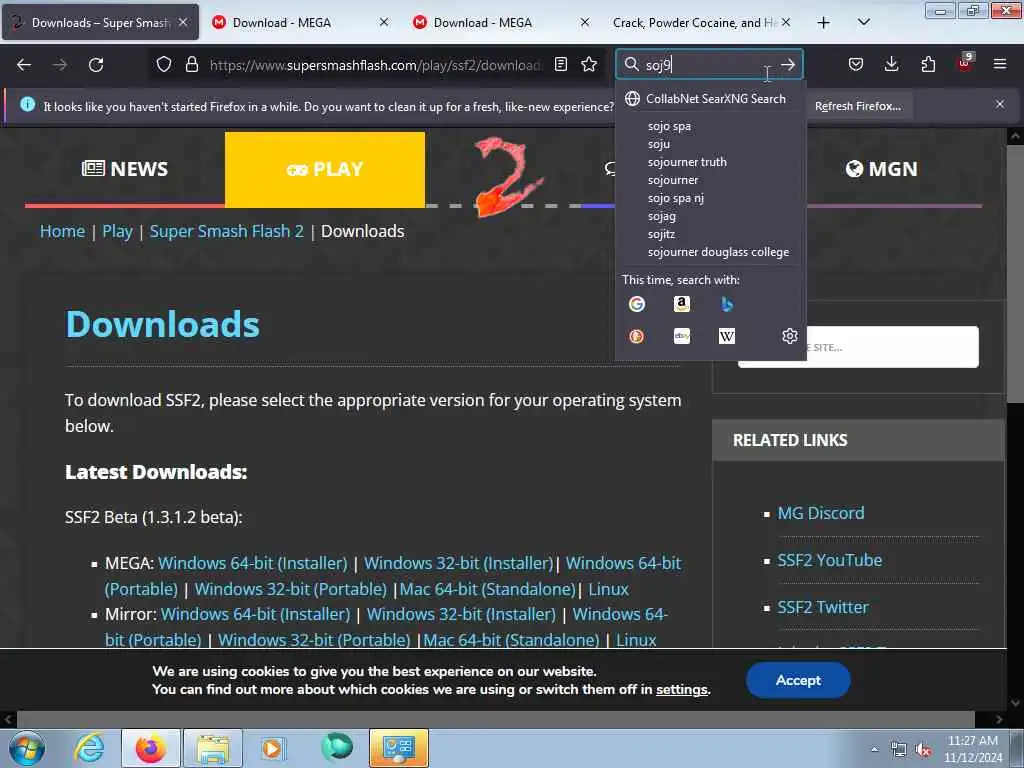Search this time with Wikipedia
Screen dimensions: 1024x768
coord(727,336)
